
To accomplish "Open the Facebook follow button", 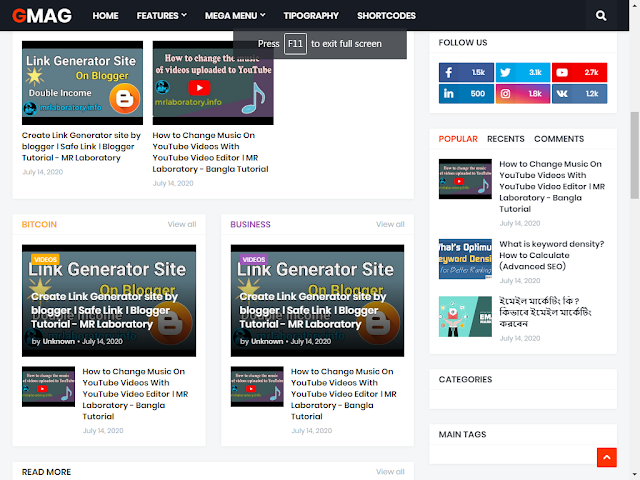I will [x=466, y=72].
